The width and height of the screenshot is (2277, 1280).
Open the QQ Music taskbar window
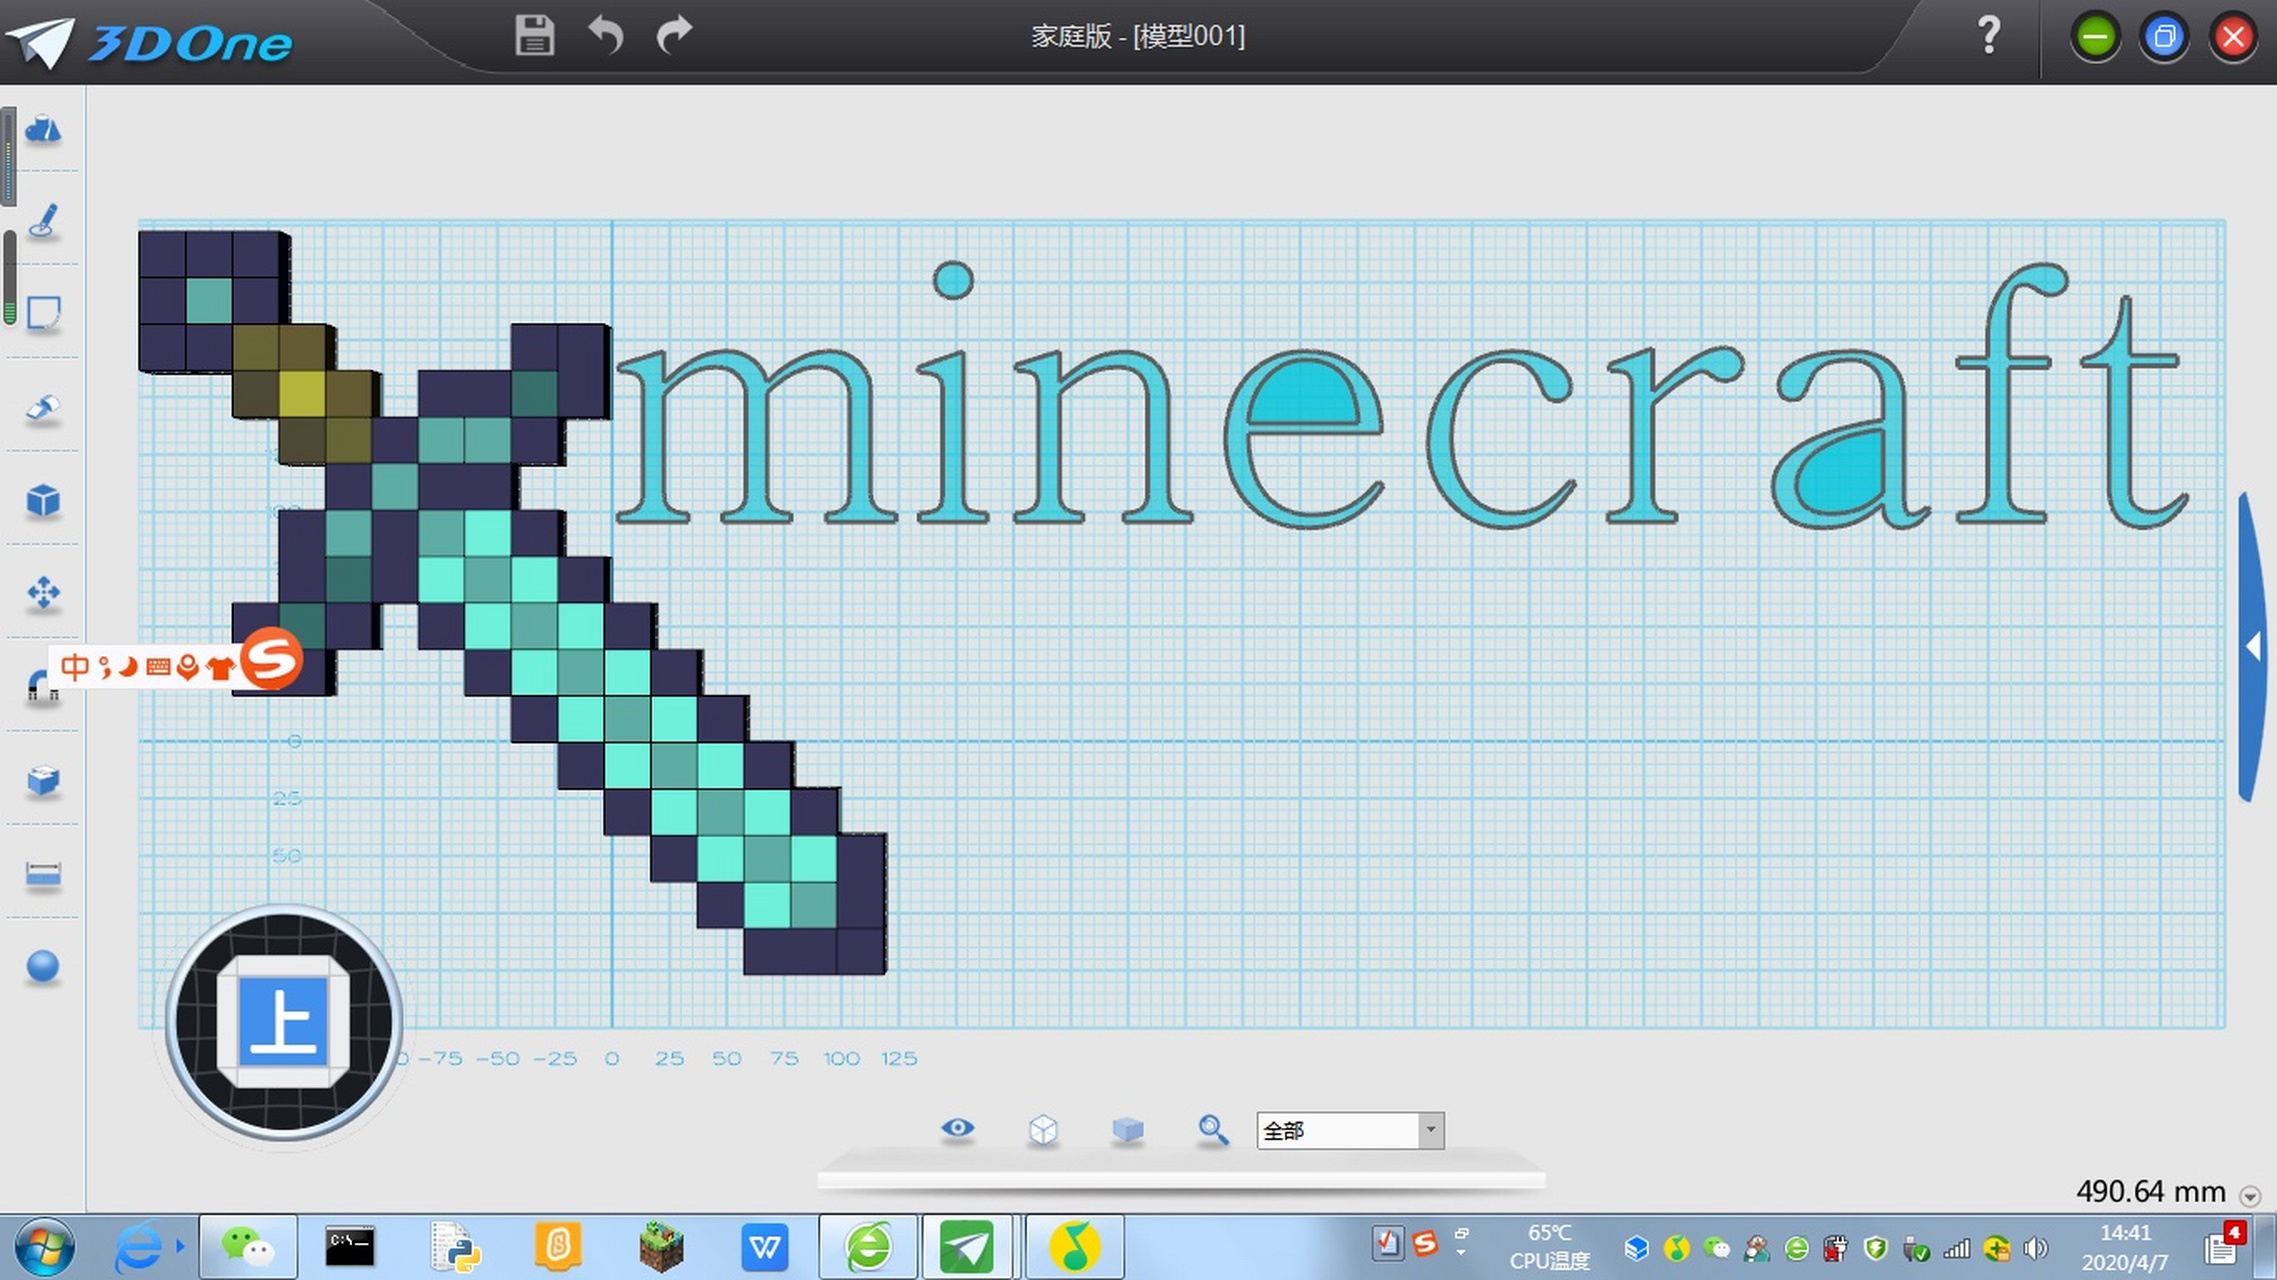pos(1074,1247)
